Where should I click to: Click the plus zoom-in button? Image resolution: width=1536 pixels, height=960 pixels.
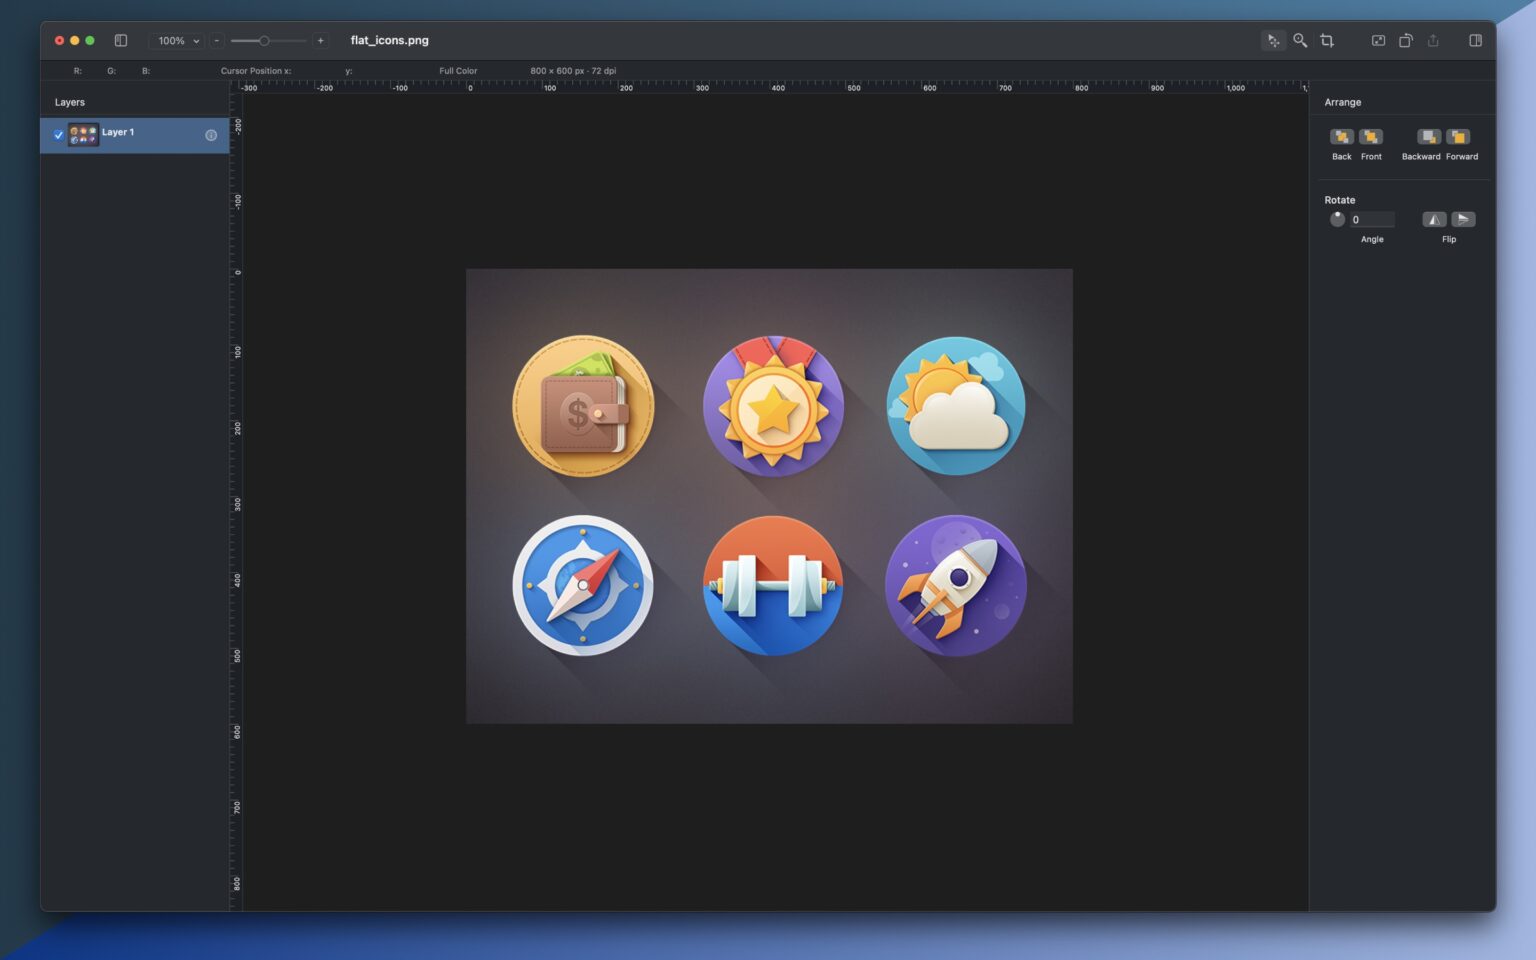tap(320, 41)
